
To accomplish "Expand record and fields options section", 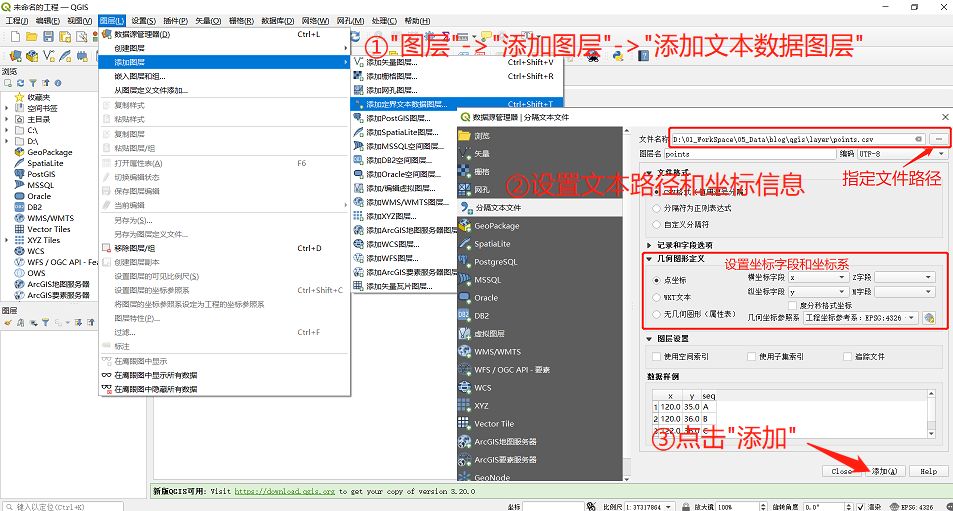I will (649, 245).
